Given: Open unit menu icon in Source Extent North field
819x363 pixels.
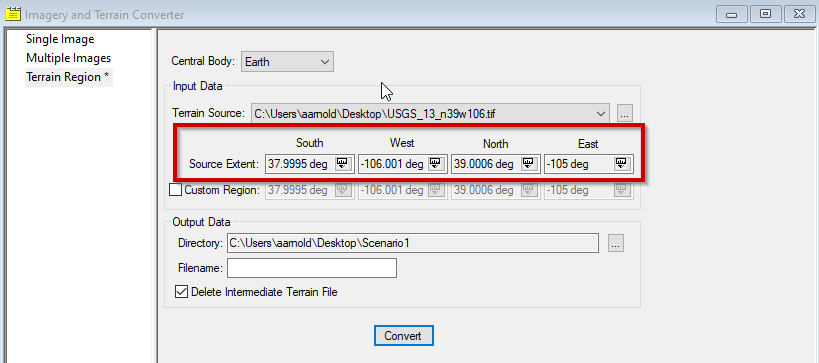Looking at the screenshot, I should pyautogui.click(x=528, y=164).
